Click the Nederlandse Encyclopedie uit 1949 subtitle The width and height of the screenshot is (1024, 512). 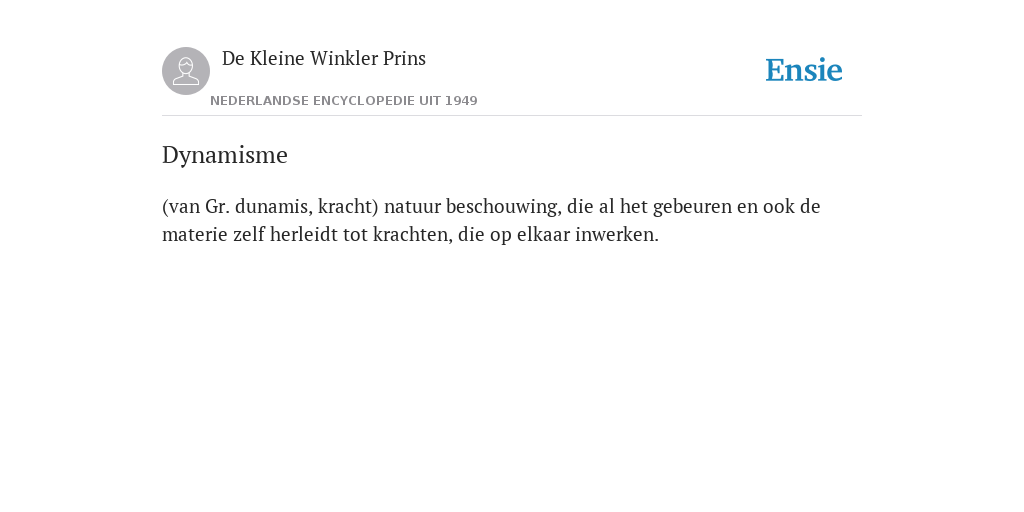tap(344, 101)
